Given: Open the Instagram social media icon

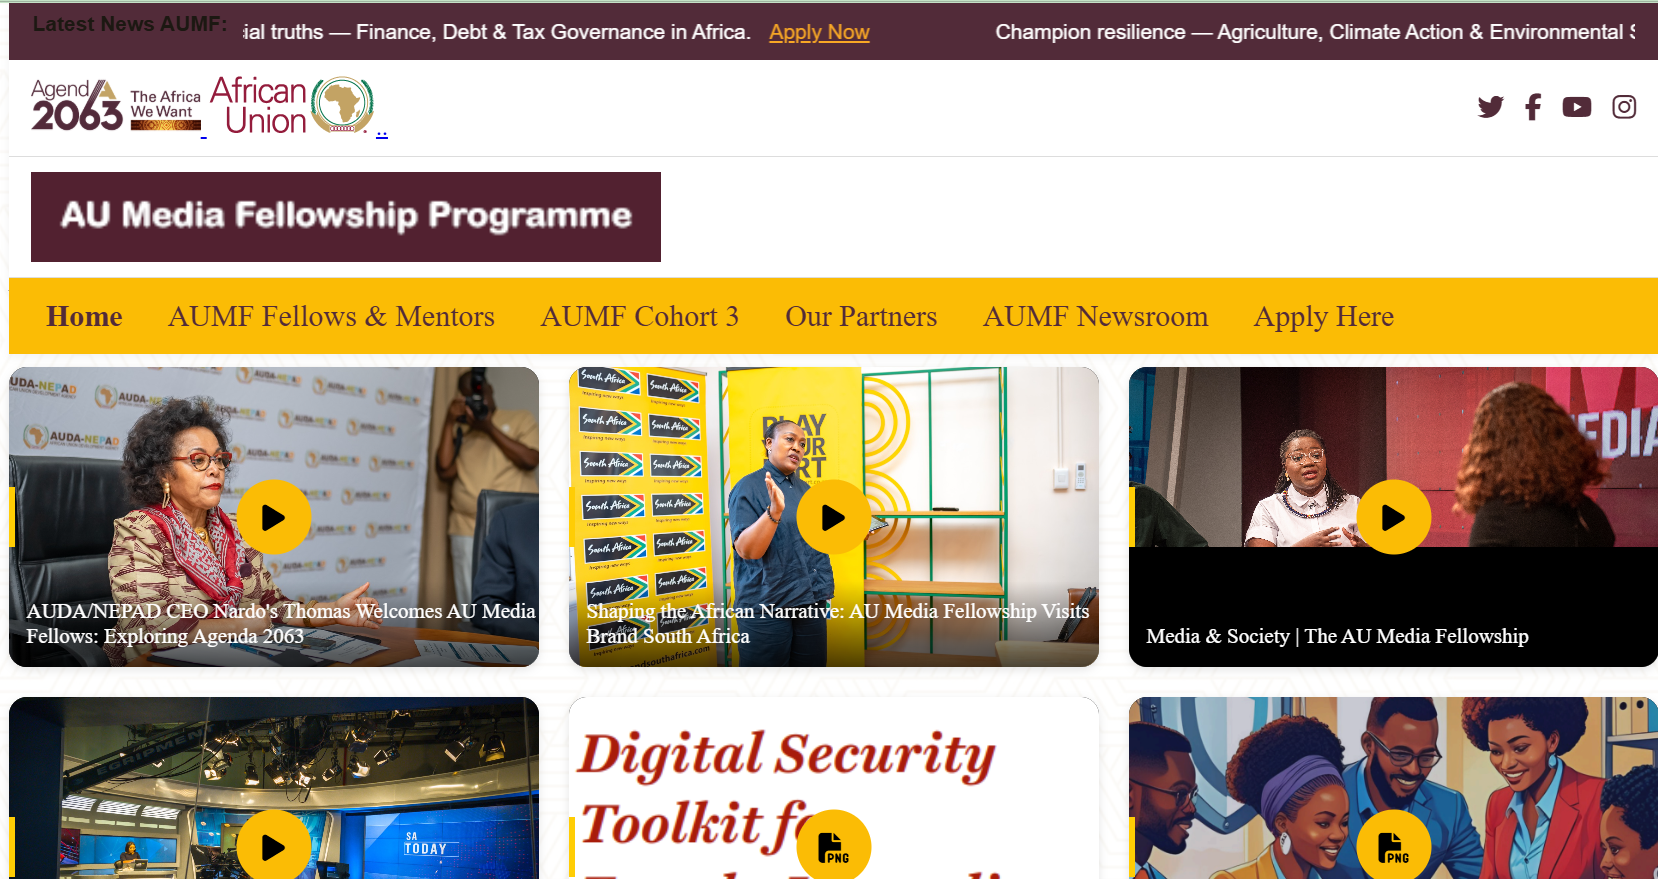Looking at the screenshot, I should (x=1624, y=107).
